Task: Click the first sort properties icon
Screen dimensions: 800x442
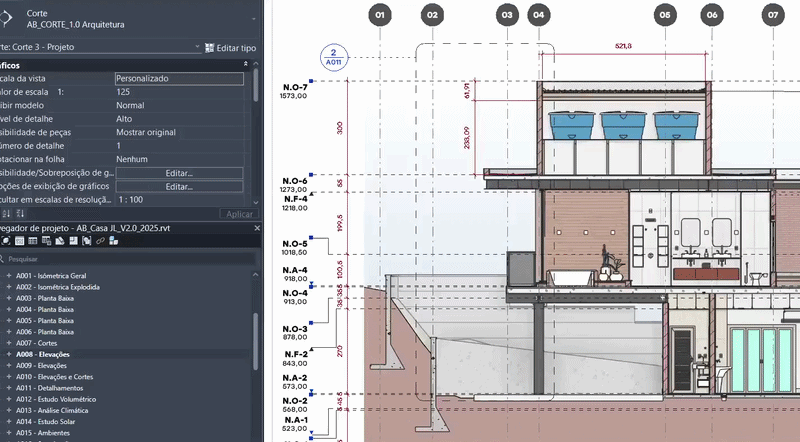Action: click(6, 213)
